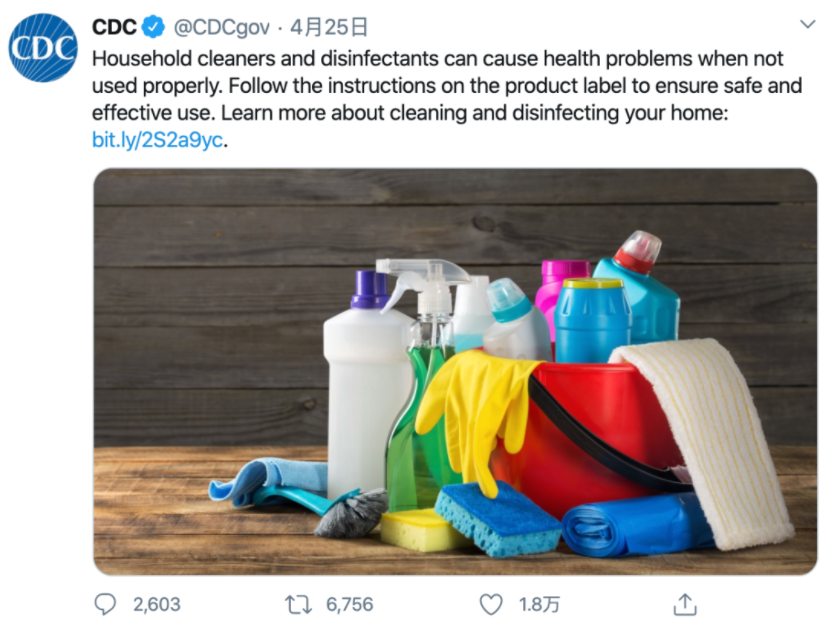Click the blue verified badge
836x638 pixels.
click(154, 27)
